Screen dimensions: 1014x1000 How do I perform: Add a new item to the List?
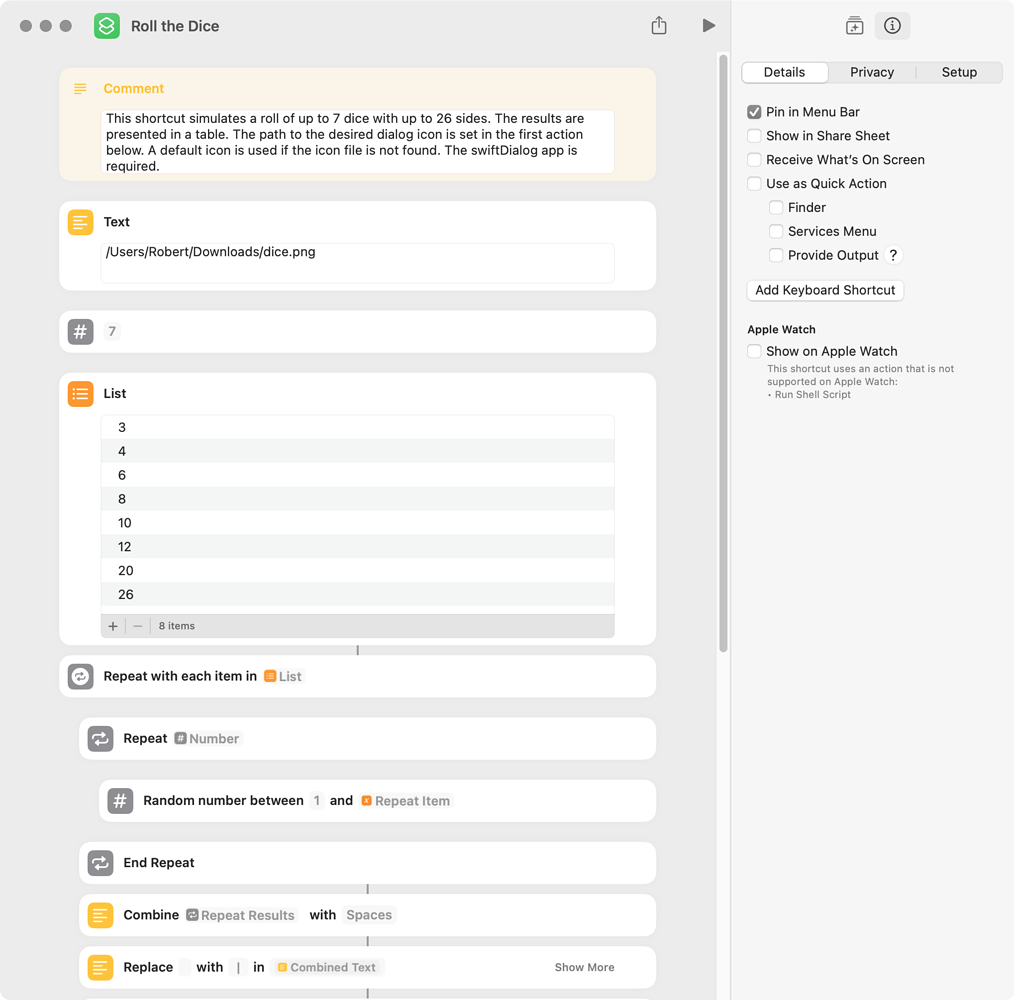click(x=112, y=625)
